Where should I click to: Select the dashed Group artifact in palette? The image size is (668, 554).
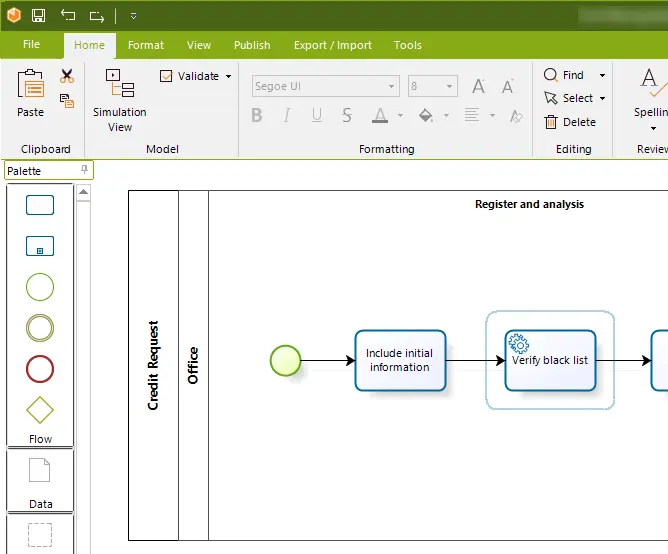coord(40,535)
